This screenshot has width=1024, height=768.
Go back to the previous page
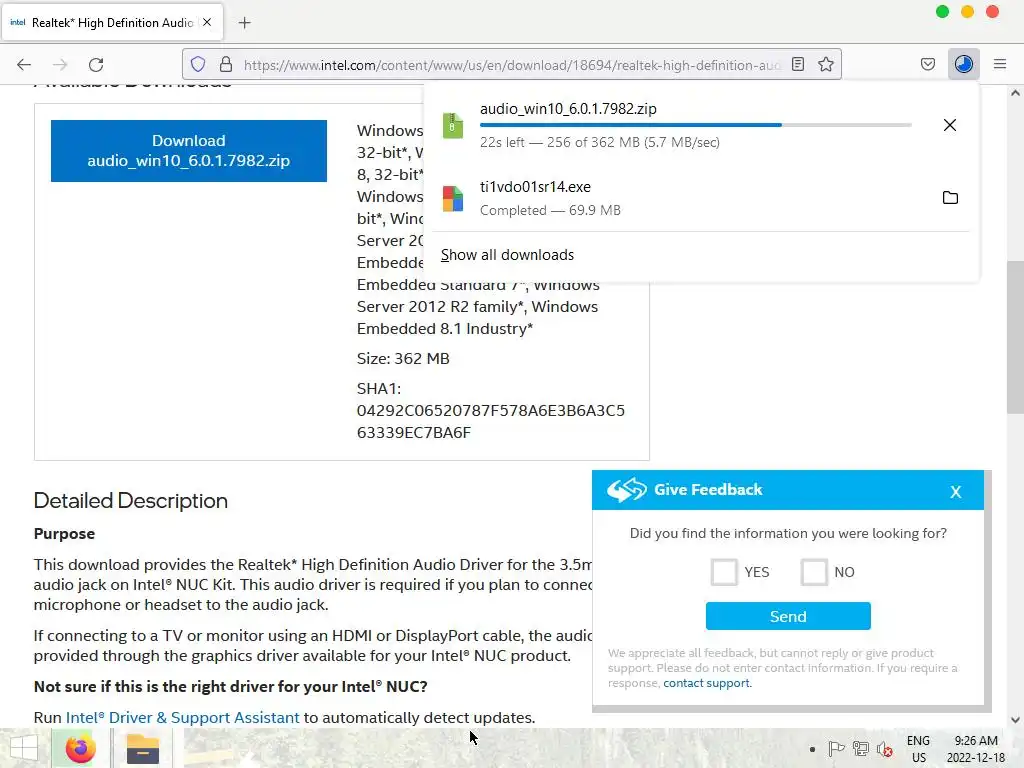24,64
